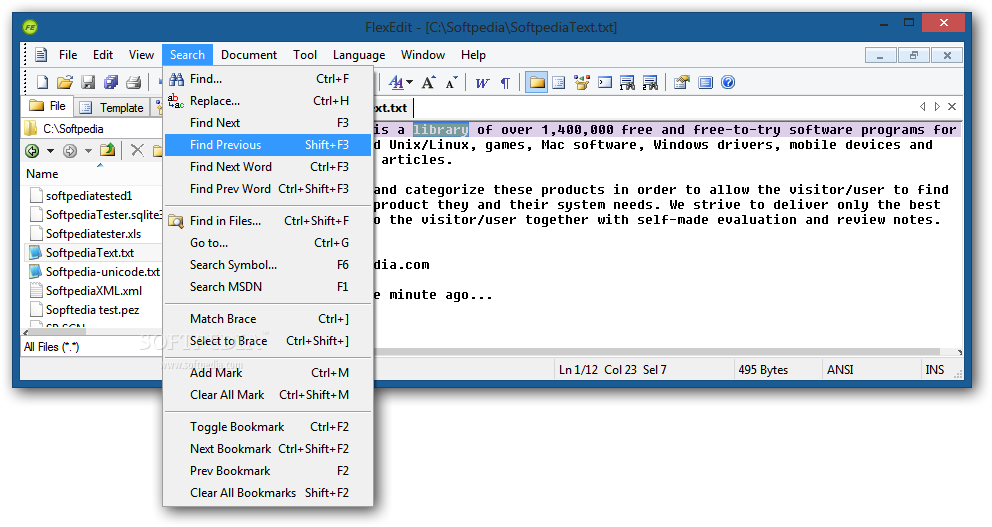Image resolution: width=992 pixels, height=527 pixels.
Task: Click the save all icon
Action: [111, 82]
